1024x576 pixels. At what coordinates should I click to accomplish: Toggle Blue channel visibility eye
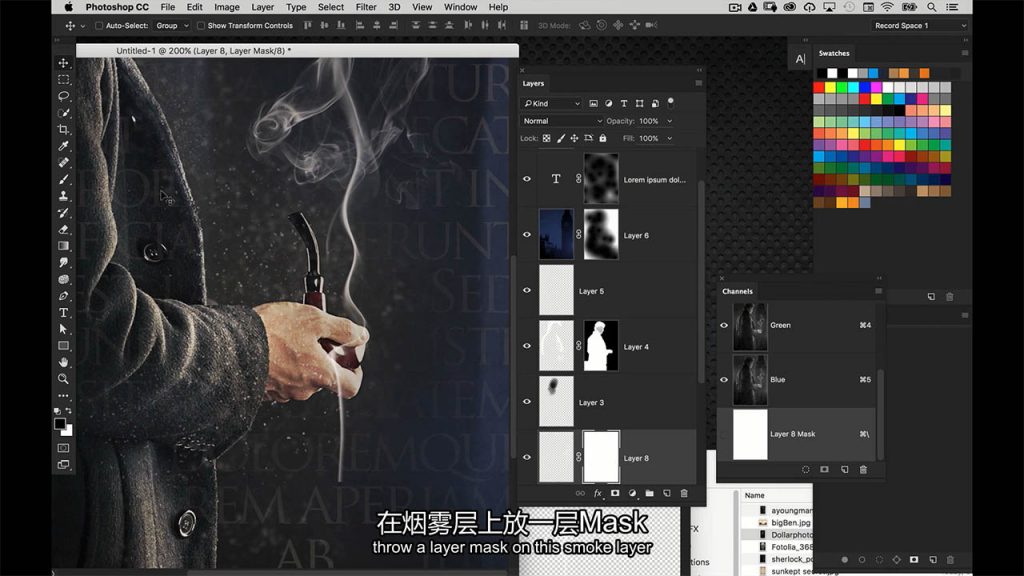(x=724, y=379)
